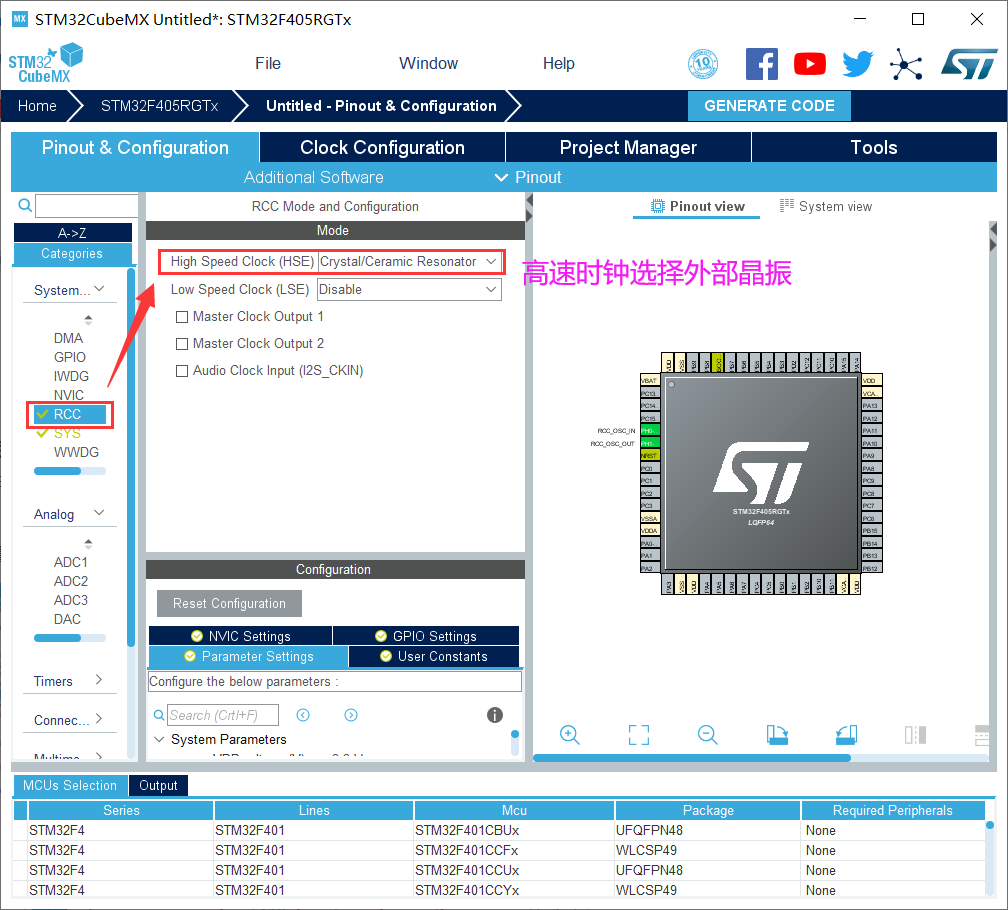Open the Facebook icon link
The image size is (1008, 910).
click(762, 64)
